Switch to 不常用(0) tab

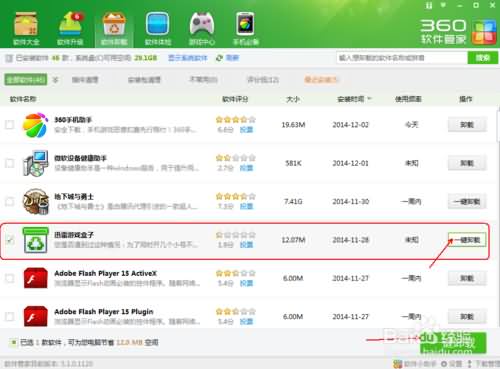click(203, 80)
